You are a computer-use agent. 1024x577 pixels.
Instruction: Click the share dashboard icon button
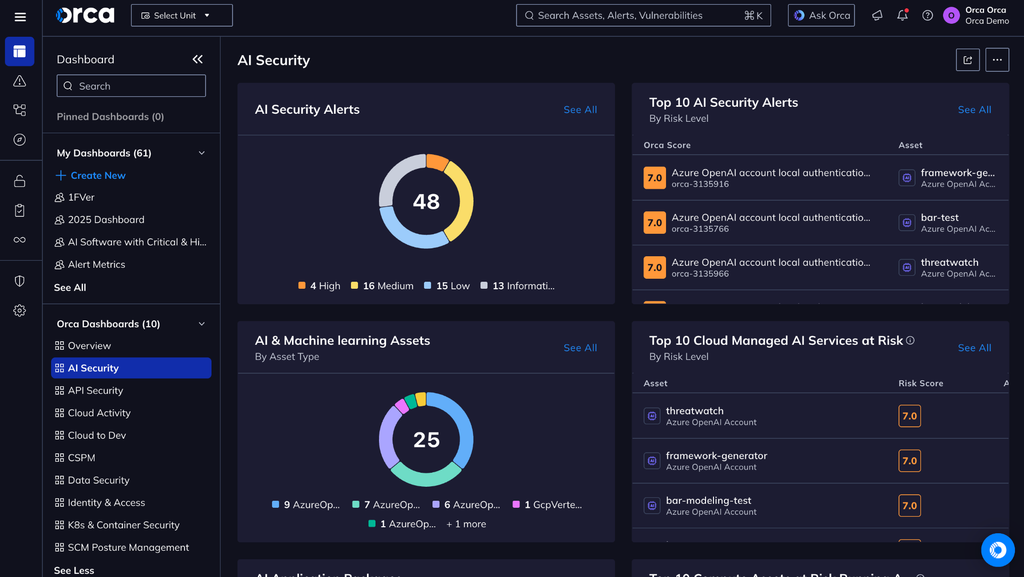point(967,60)
